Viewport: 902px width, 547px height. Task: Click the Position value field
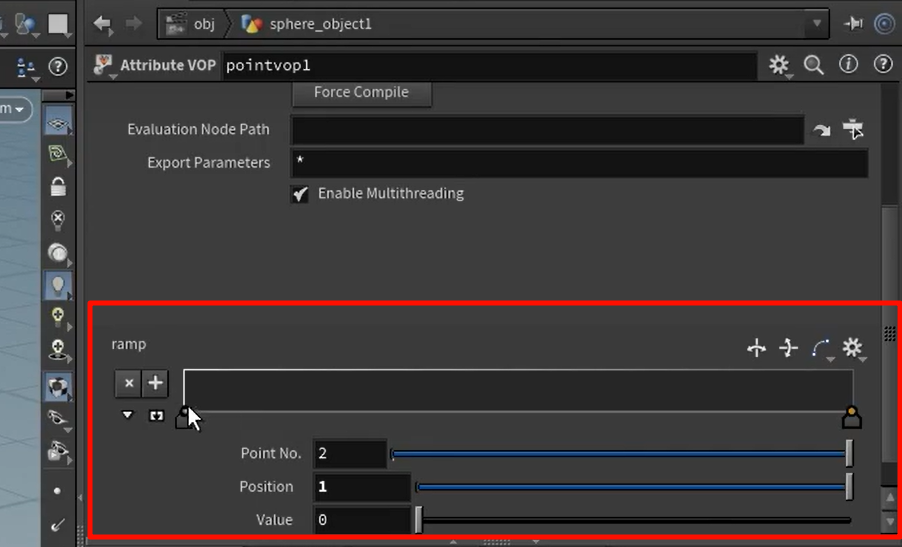[362, 487]
